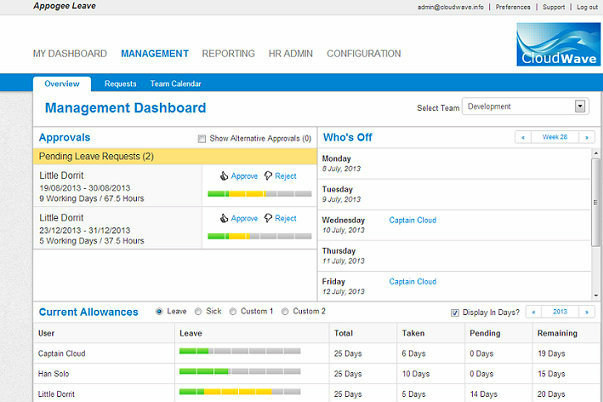Click Who's Off scrollbar up arrow

596,153
